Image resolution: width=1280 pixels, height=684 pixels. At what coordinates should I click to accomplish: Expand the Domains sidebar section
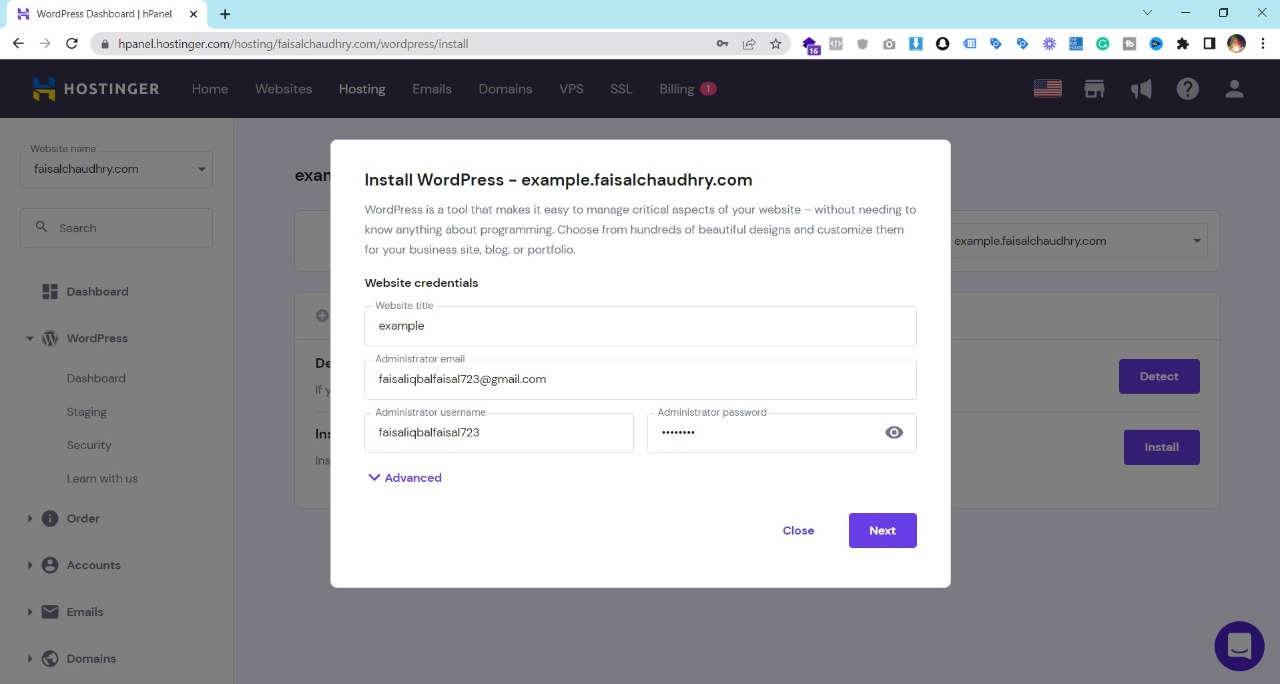30,658
